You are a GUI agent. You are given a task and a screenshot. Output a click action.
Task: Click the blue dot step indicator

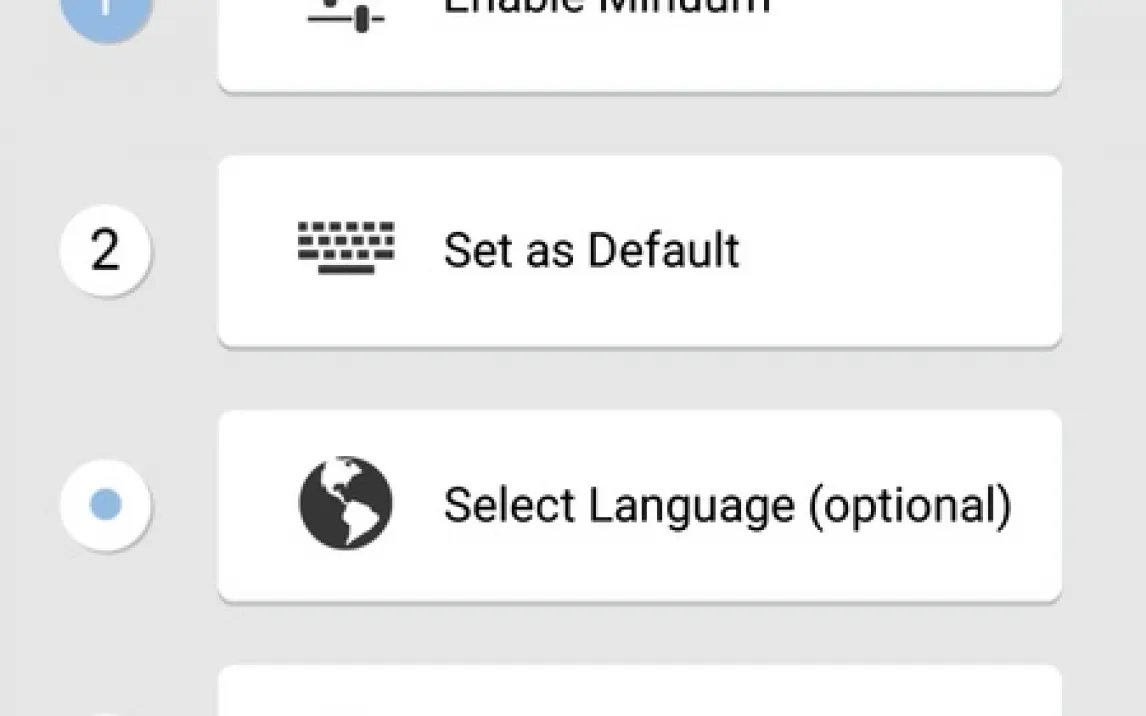point(105,505)
